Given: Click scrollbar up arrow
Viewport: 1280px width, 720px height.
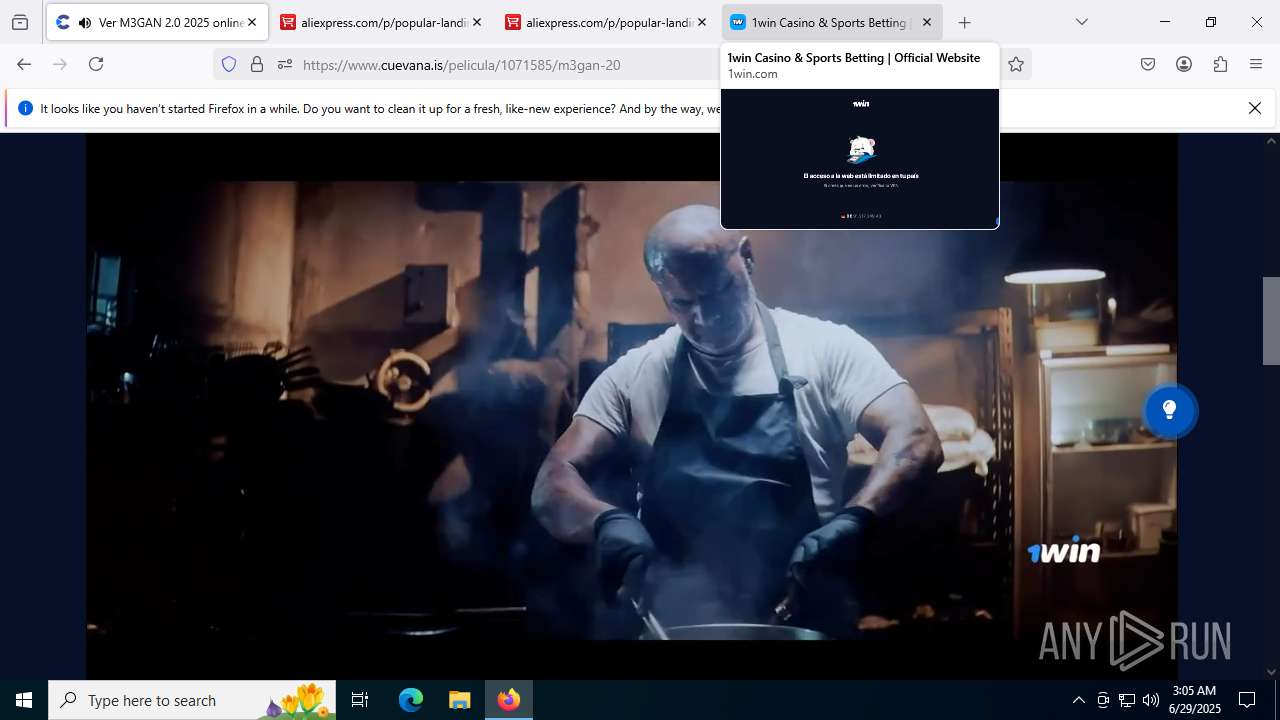Looking at the screenshot, I should coord(1271,141).
